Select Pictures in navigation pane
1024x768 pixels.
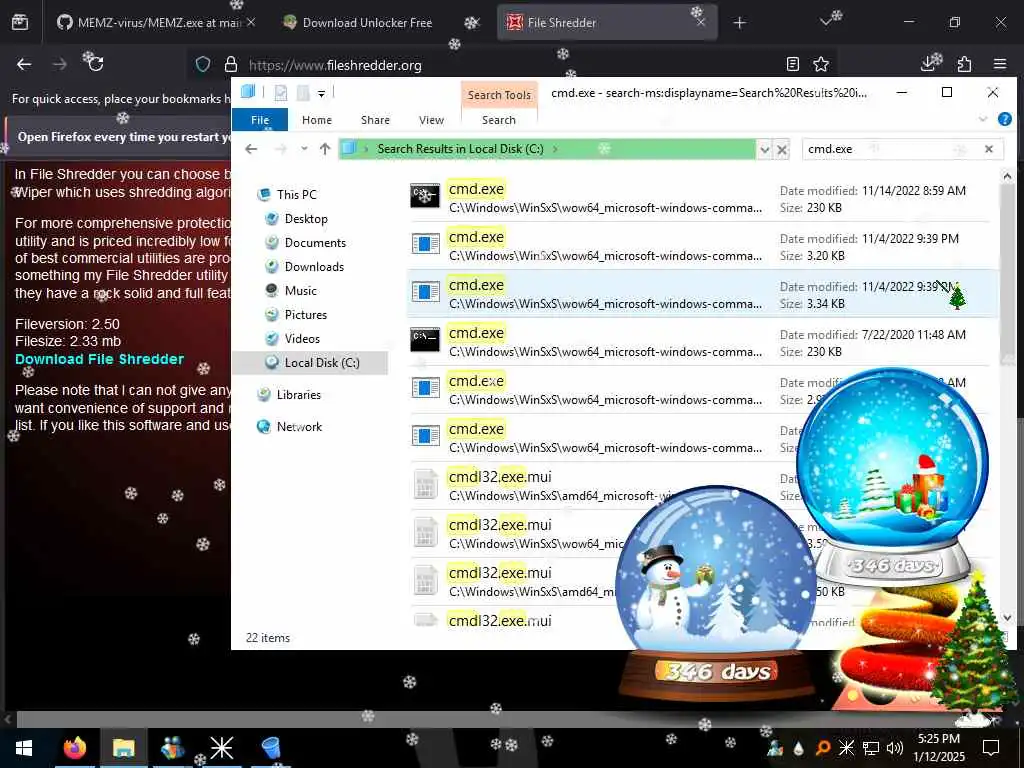[306, 315]
